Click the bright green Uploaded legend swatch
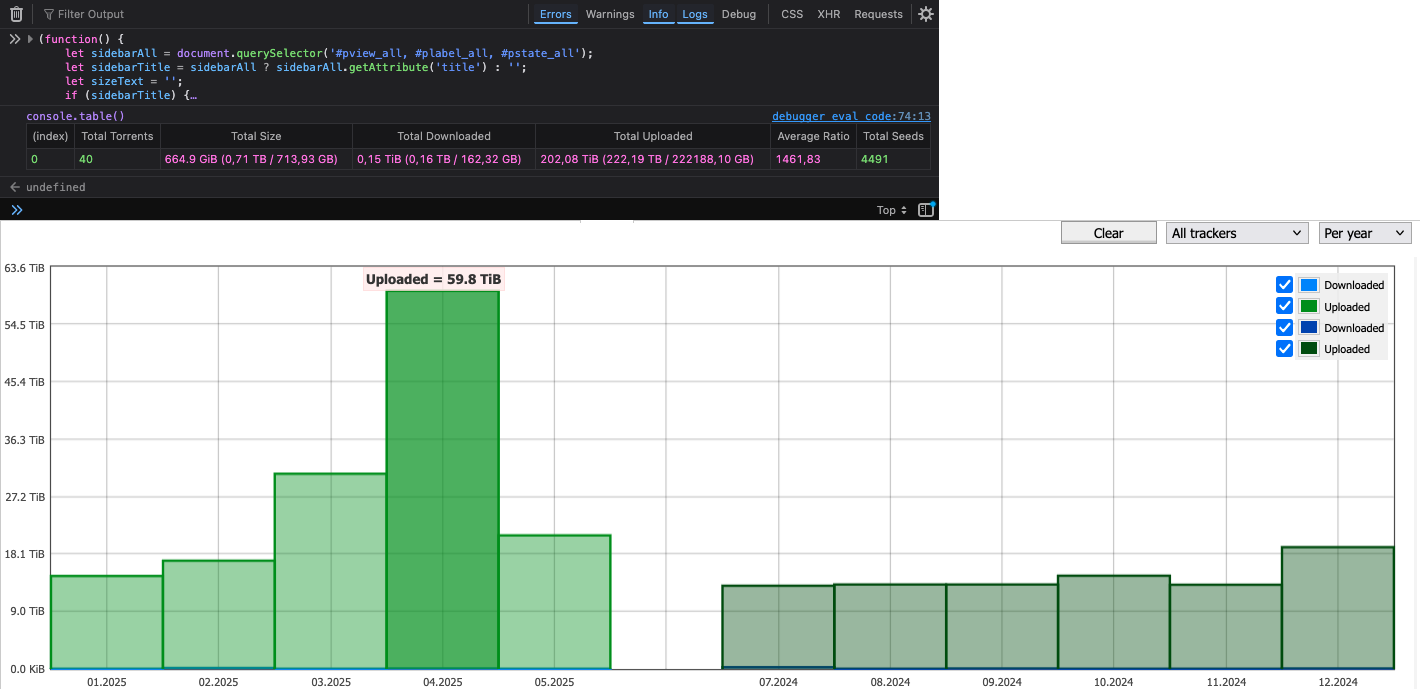 click(1309, 306)
